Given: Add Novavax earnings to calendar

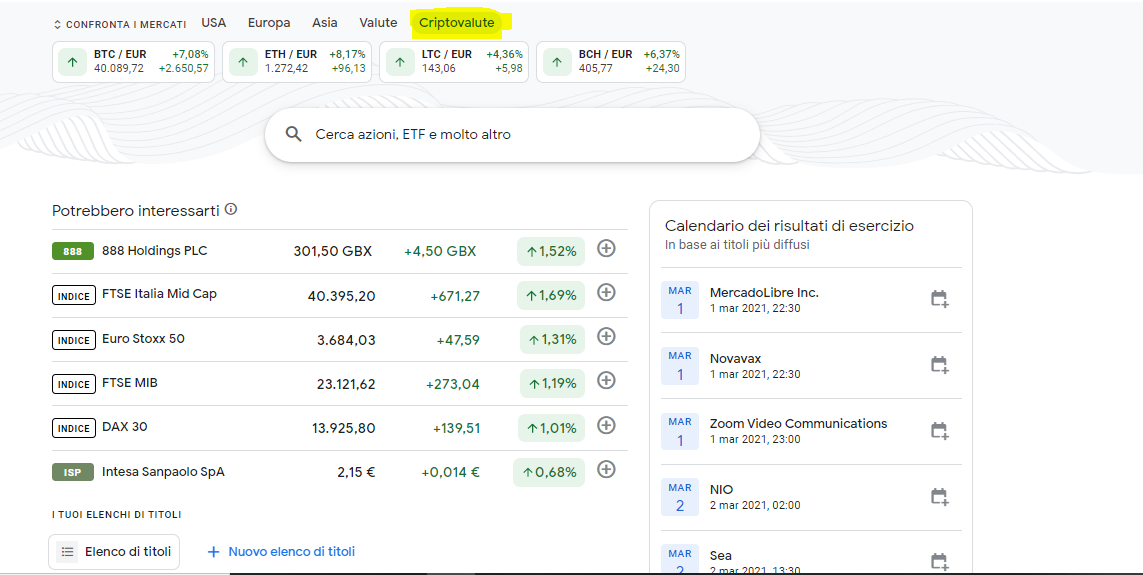Looking at the screenshot, I should click(x=940, y=364).
